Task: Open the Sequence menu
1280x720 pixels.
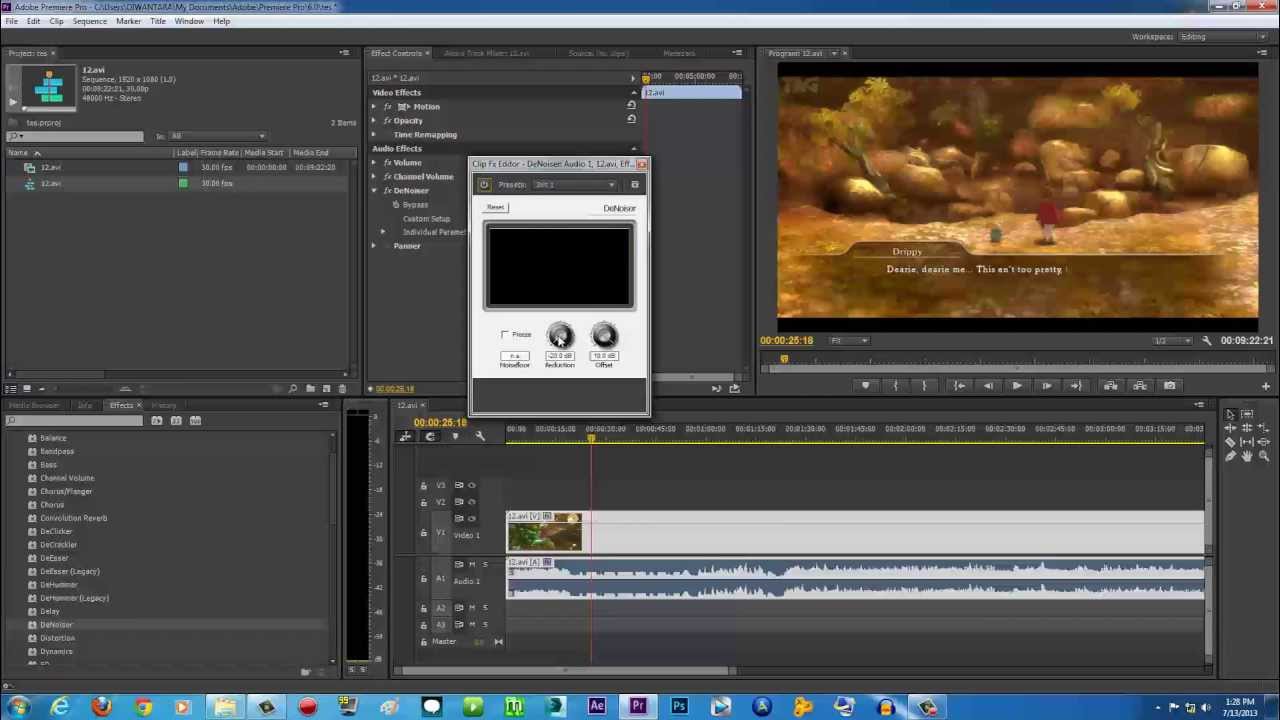Action: coord(89,21)
